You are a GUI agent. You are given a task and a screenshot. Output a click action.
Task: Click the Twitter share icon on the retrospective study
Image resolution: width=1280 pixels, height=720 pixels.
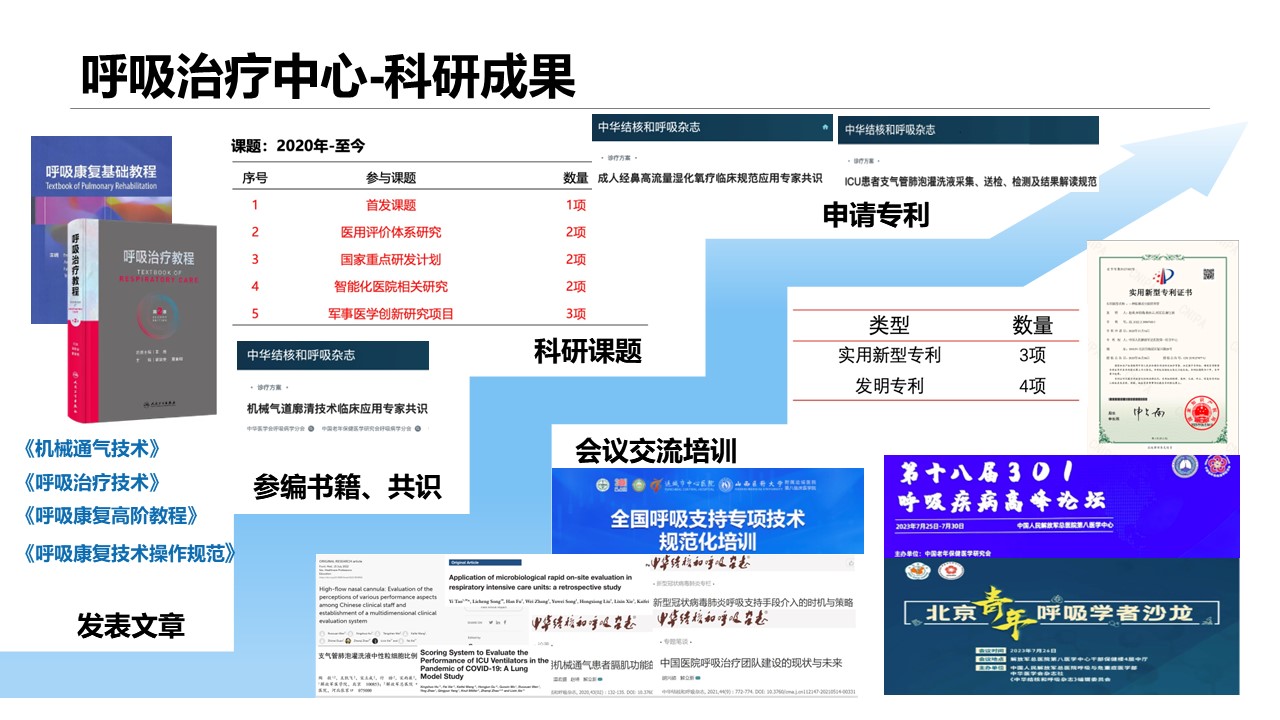(x=491, y=622)
